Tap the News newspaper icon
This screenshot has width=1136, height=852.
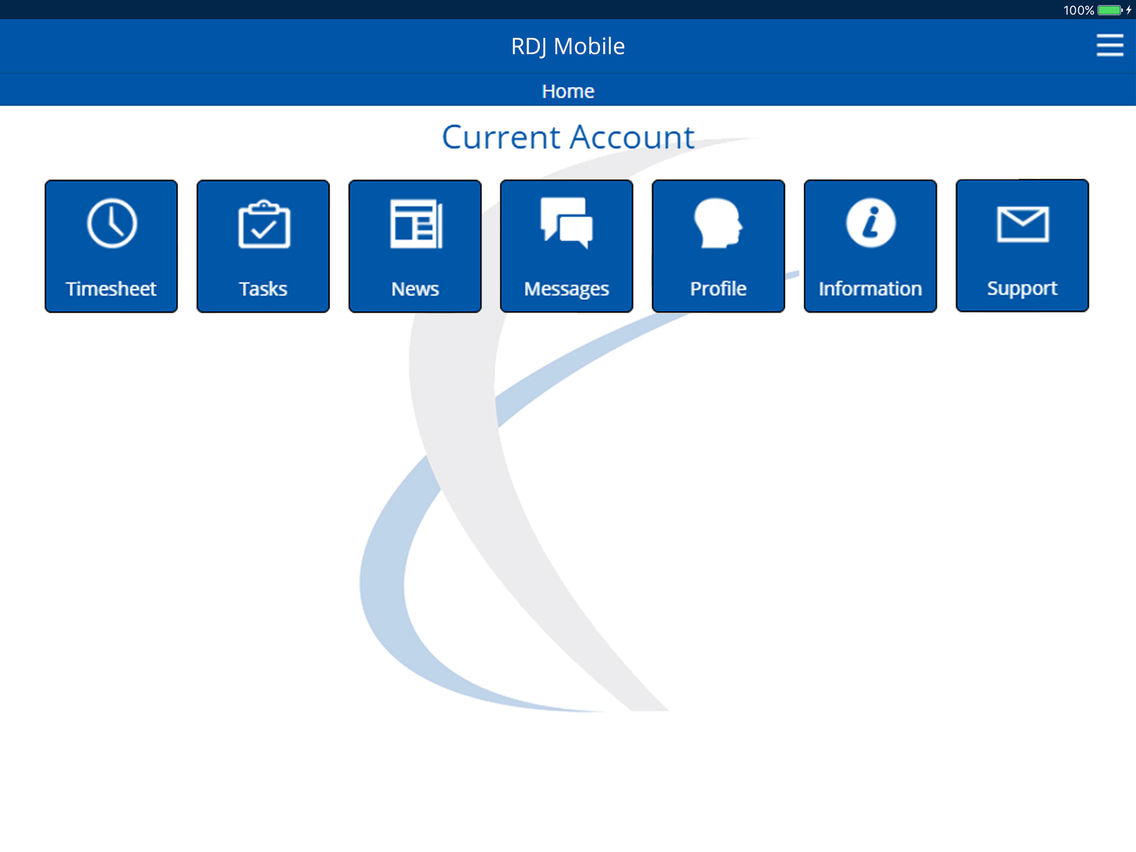click(416, 224)
